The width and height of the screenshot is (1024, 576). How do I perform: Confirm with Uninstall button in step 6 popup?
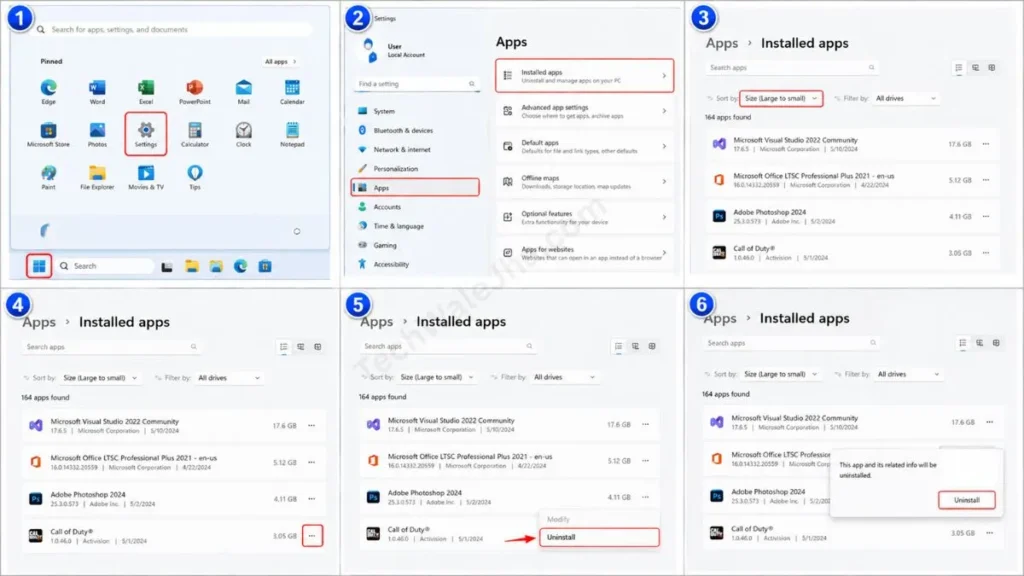coord(967,500)
